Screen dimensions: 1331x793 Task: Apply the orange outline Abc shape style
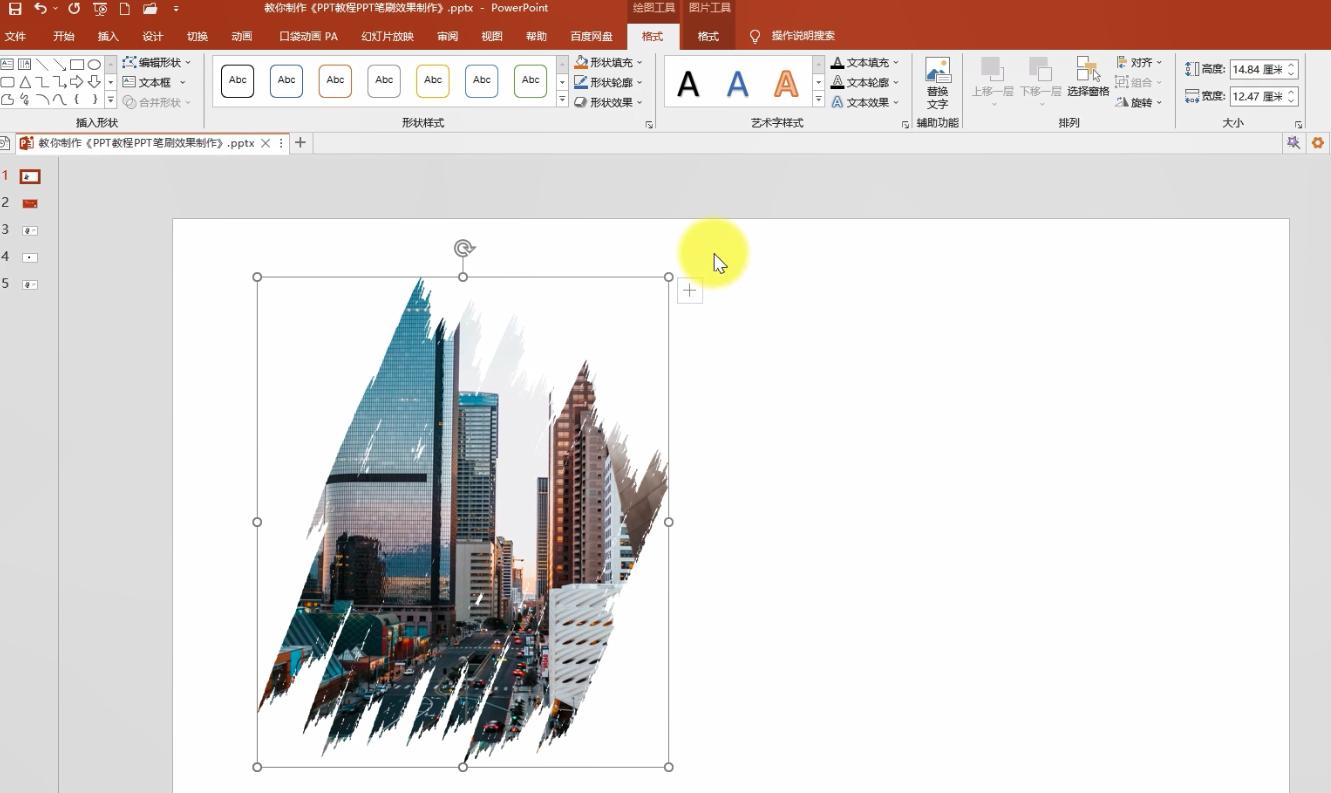click(335, 80)
